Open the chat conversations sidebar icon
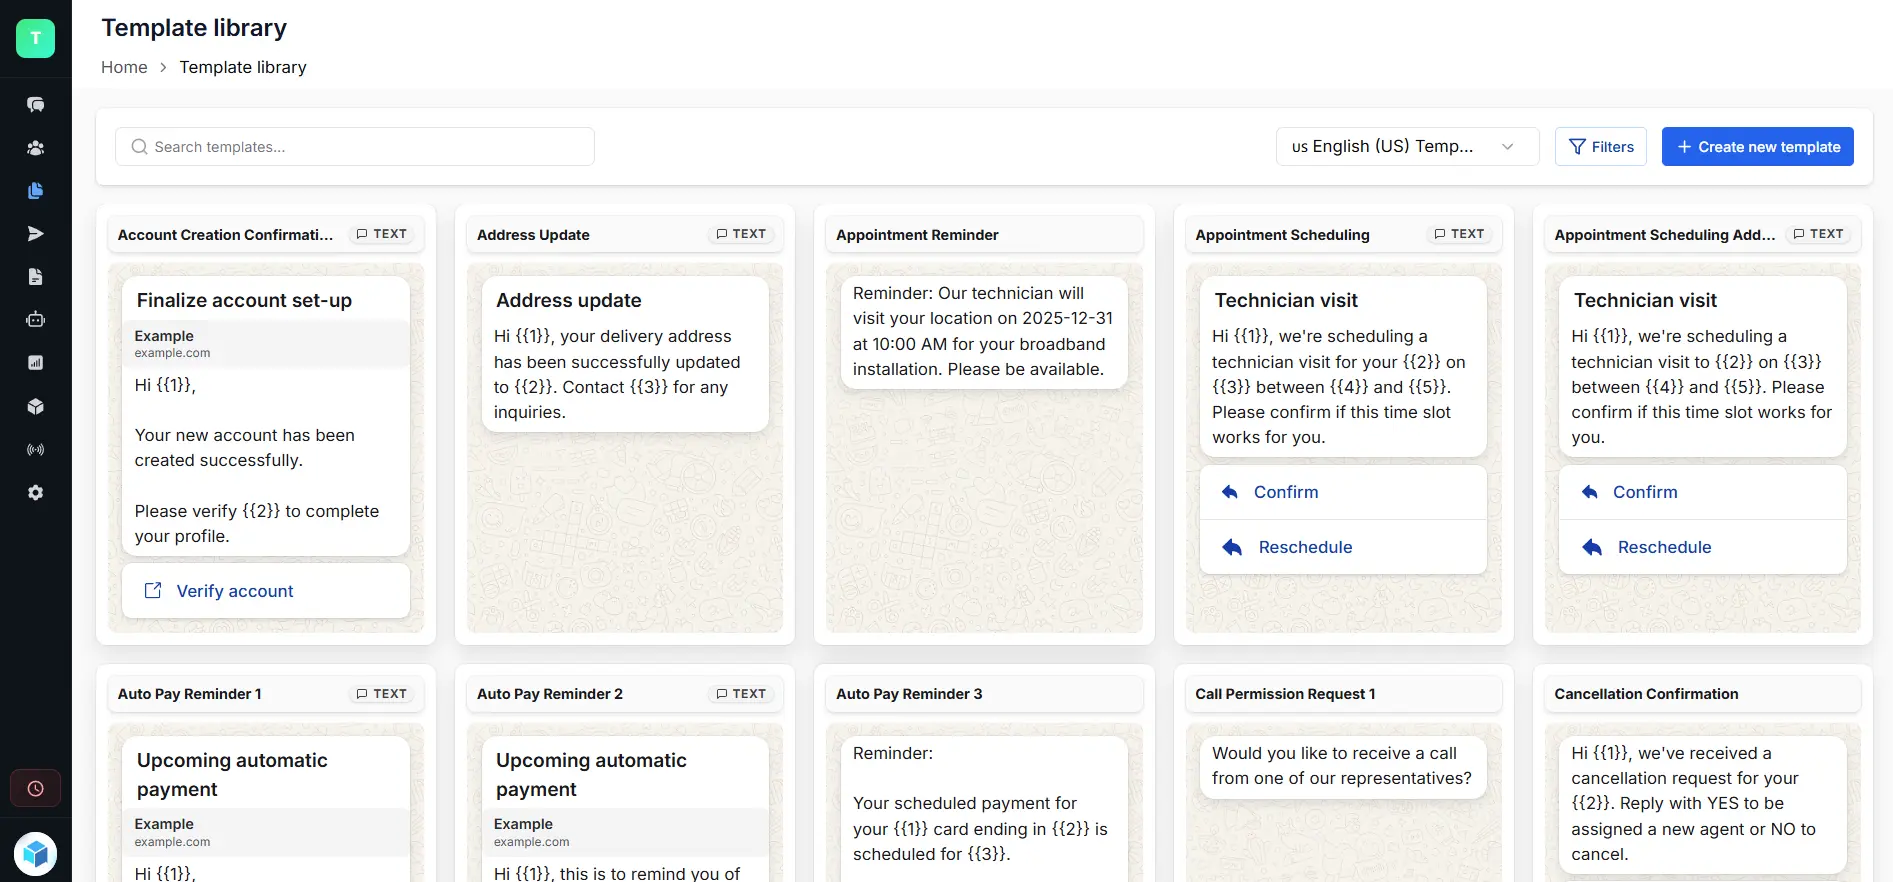Viewport: 1893px width, 882px height. (x=35, y=104)
